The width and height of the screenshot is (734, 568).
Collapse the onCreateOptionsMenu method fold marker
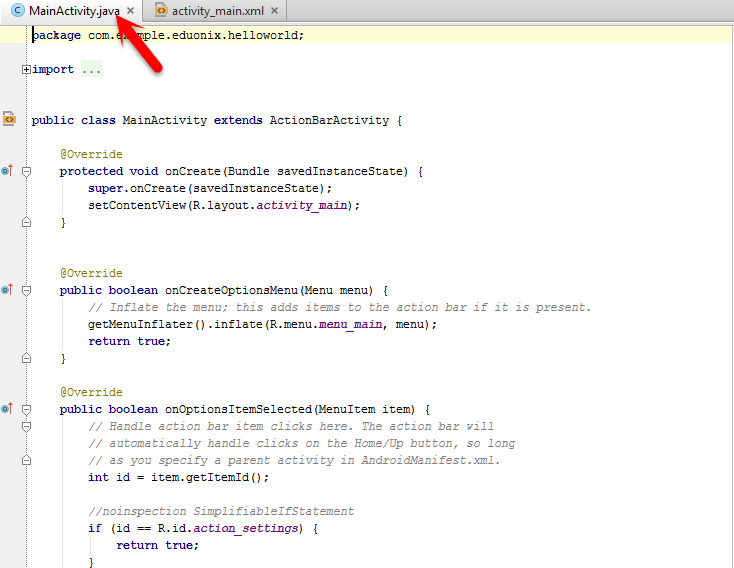[x=27, y=291]
